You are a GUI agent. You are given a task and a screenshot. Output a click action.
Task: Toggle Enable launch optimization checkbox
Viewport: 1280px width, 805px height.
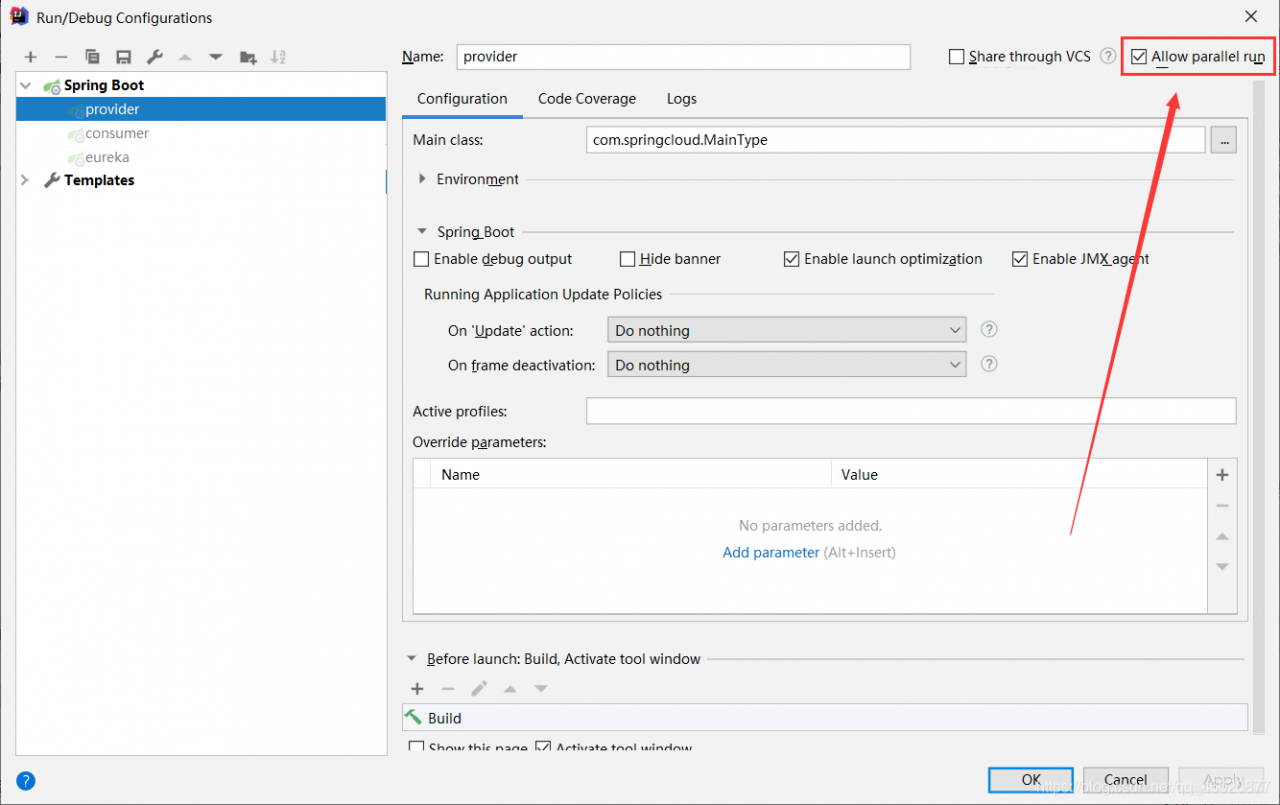tap(792, 259)
